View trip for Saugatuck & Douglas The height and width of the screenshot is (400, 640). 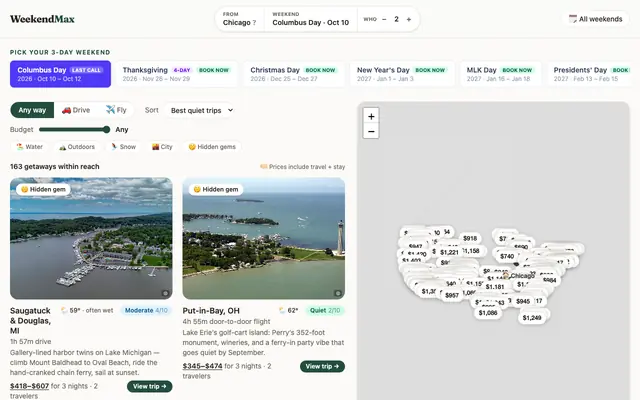[x=150, y=386]
